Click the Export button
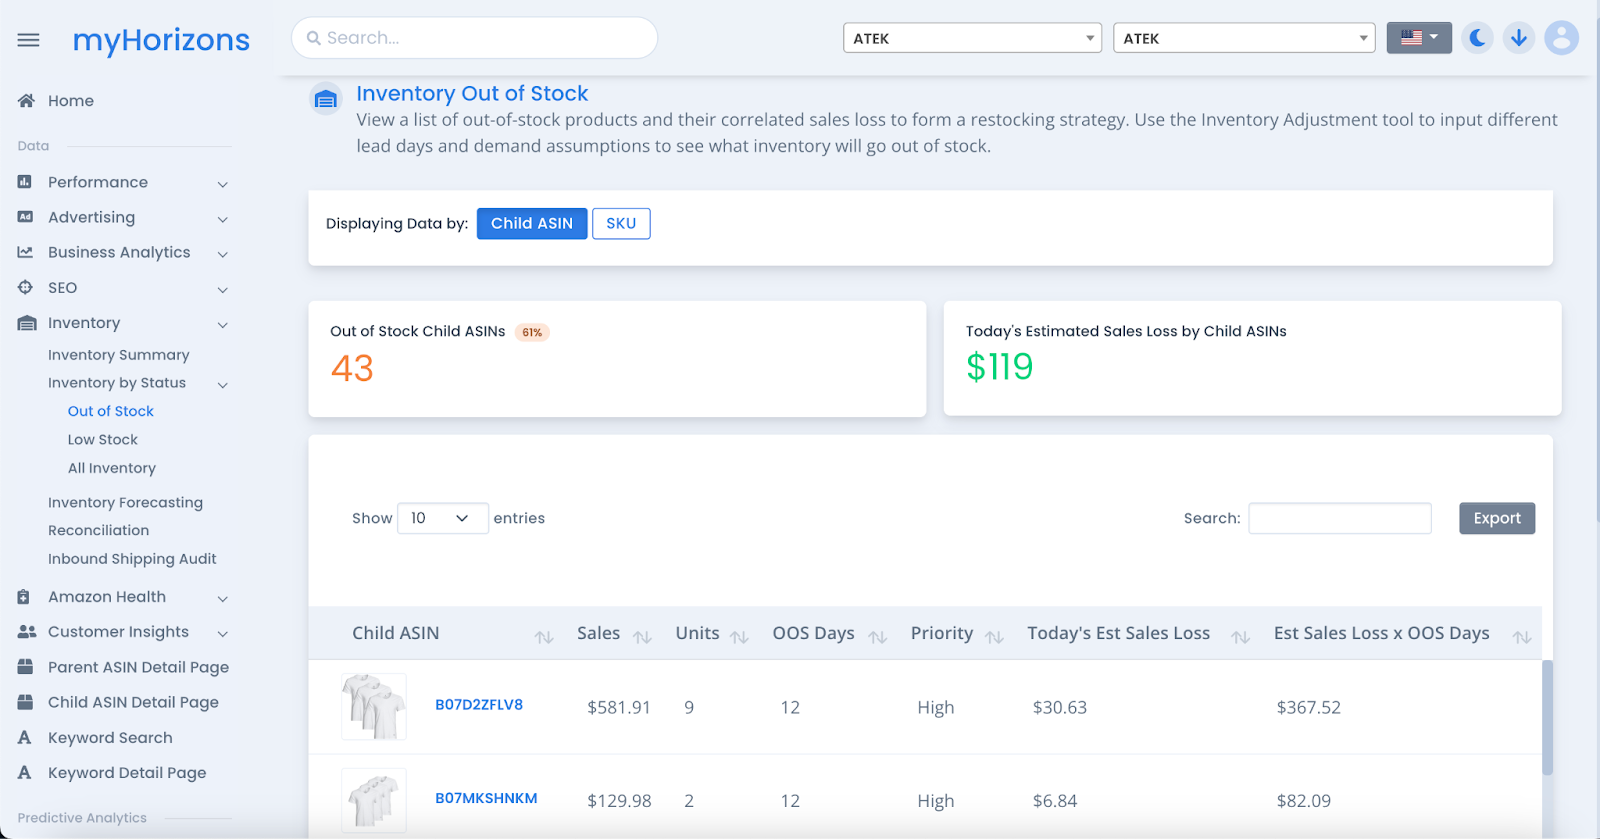Screen dimensions: 1600x839 [x=1497, y=518]
